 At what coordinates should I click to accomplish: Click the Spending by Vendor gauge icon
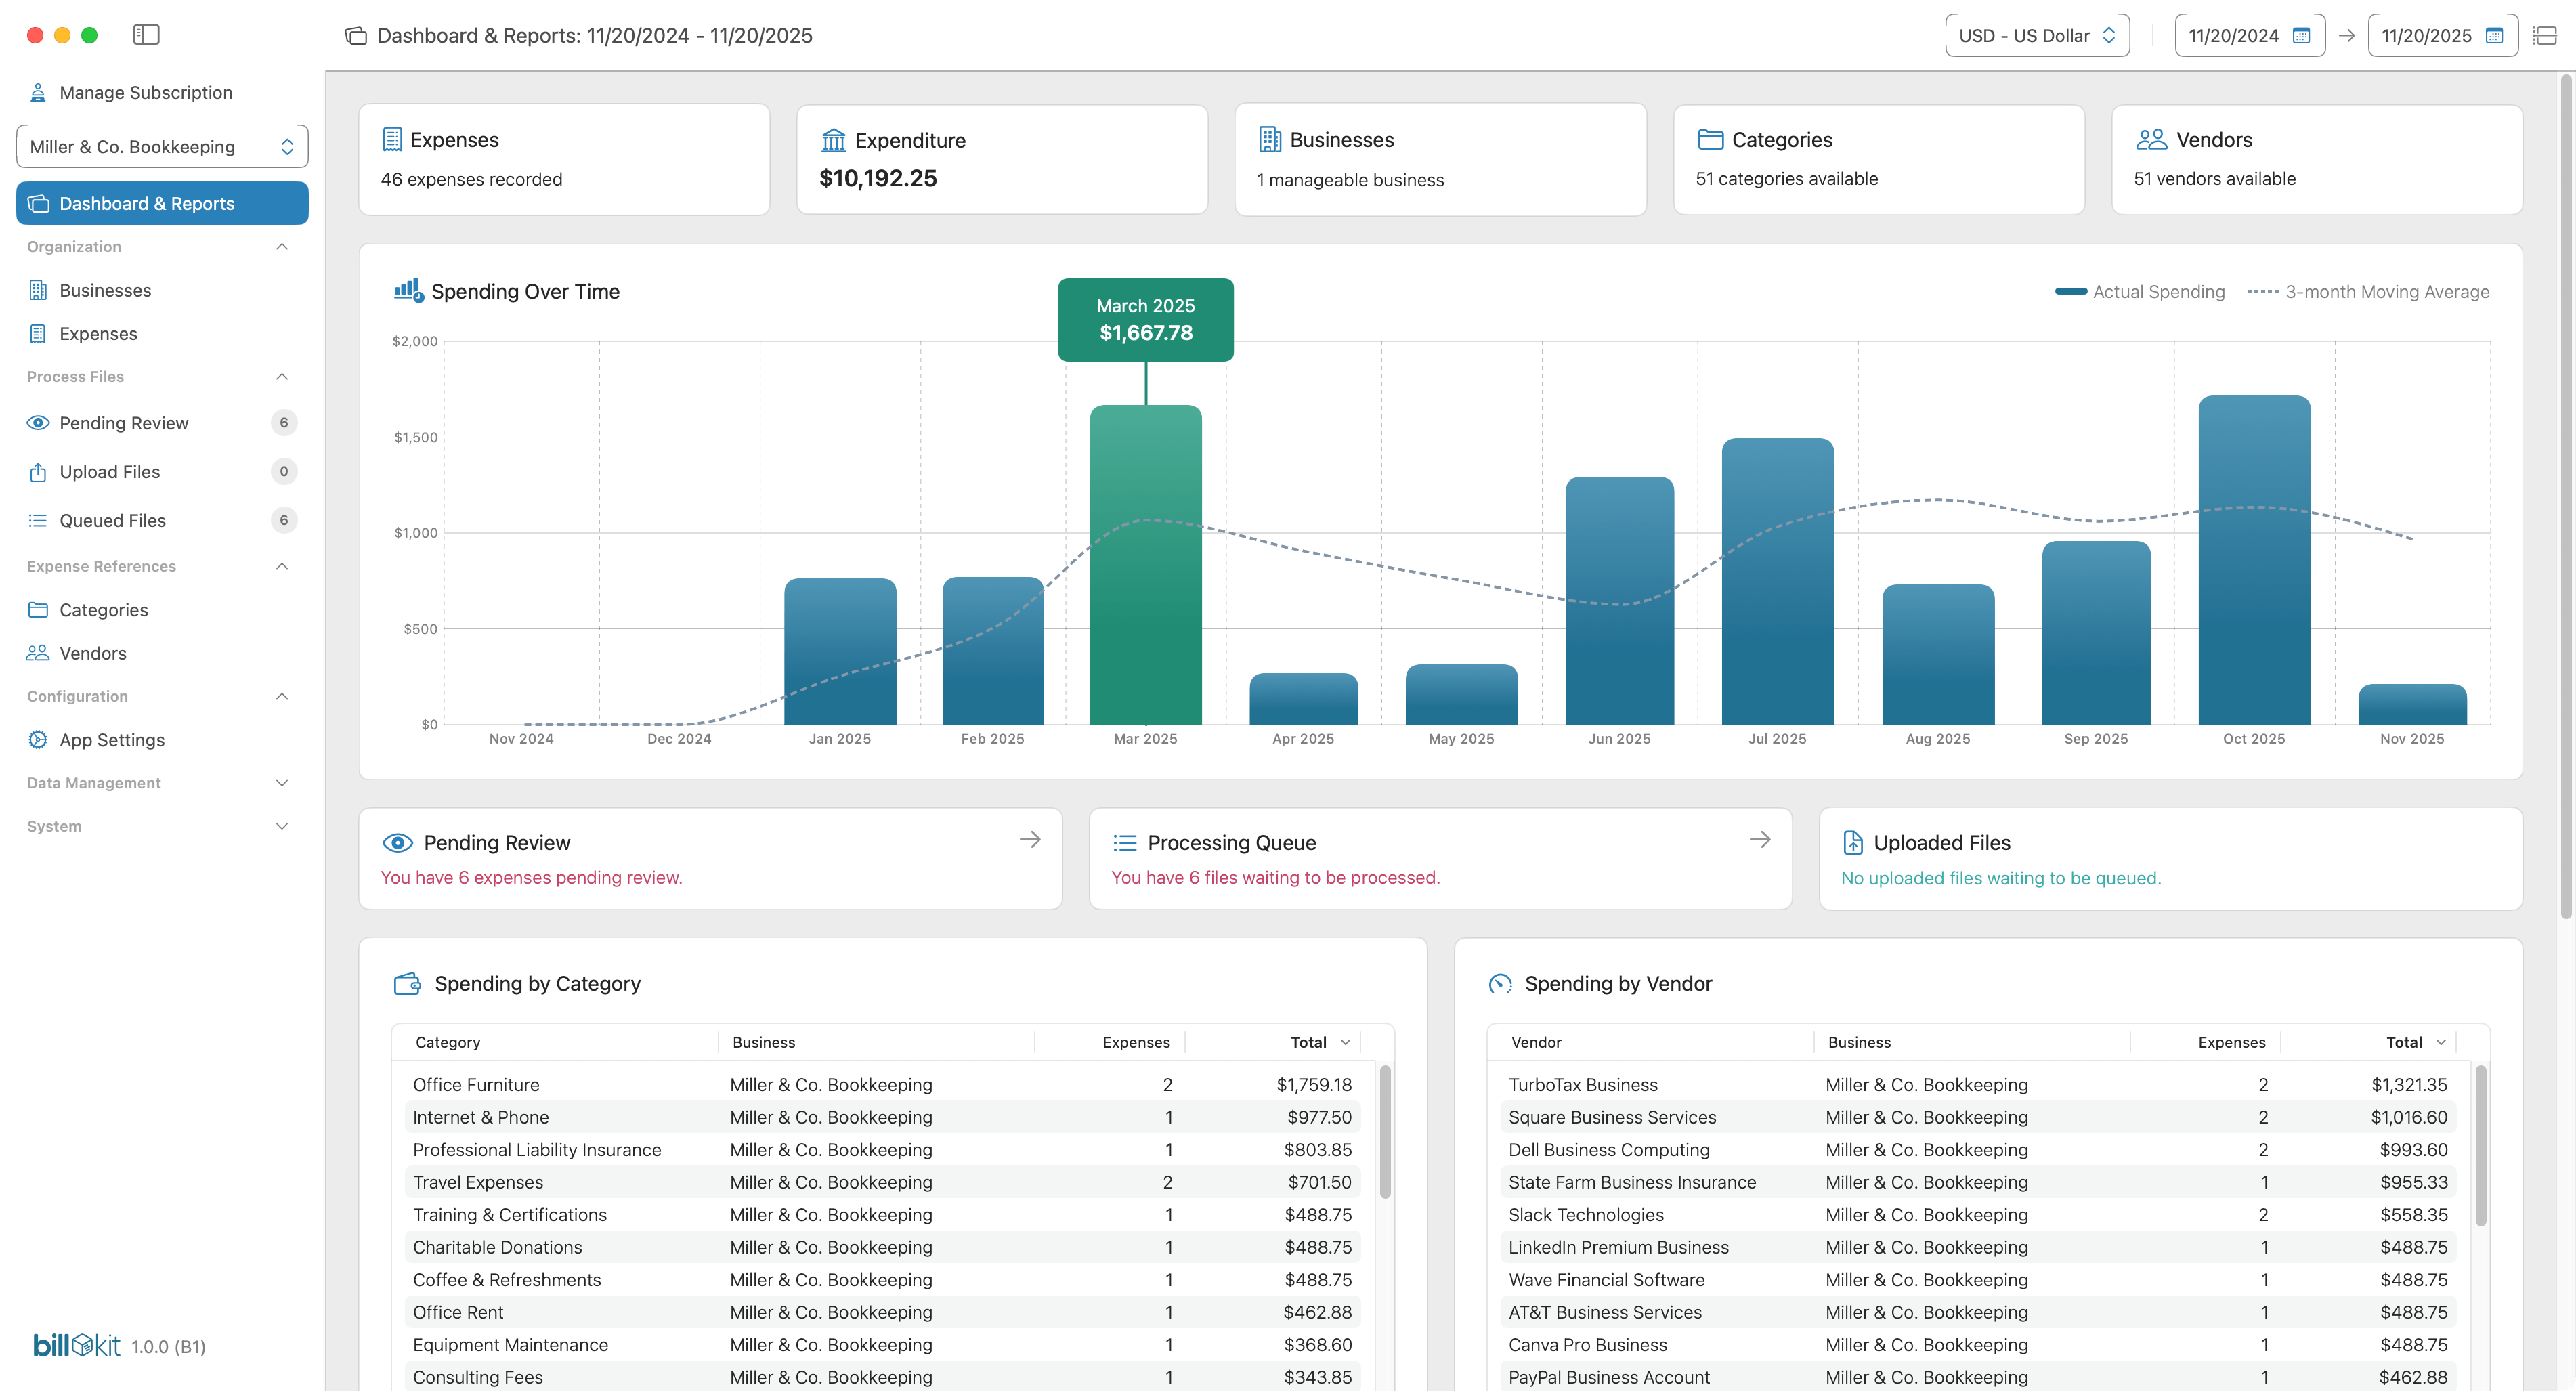click(x=1500, y=984)
